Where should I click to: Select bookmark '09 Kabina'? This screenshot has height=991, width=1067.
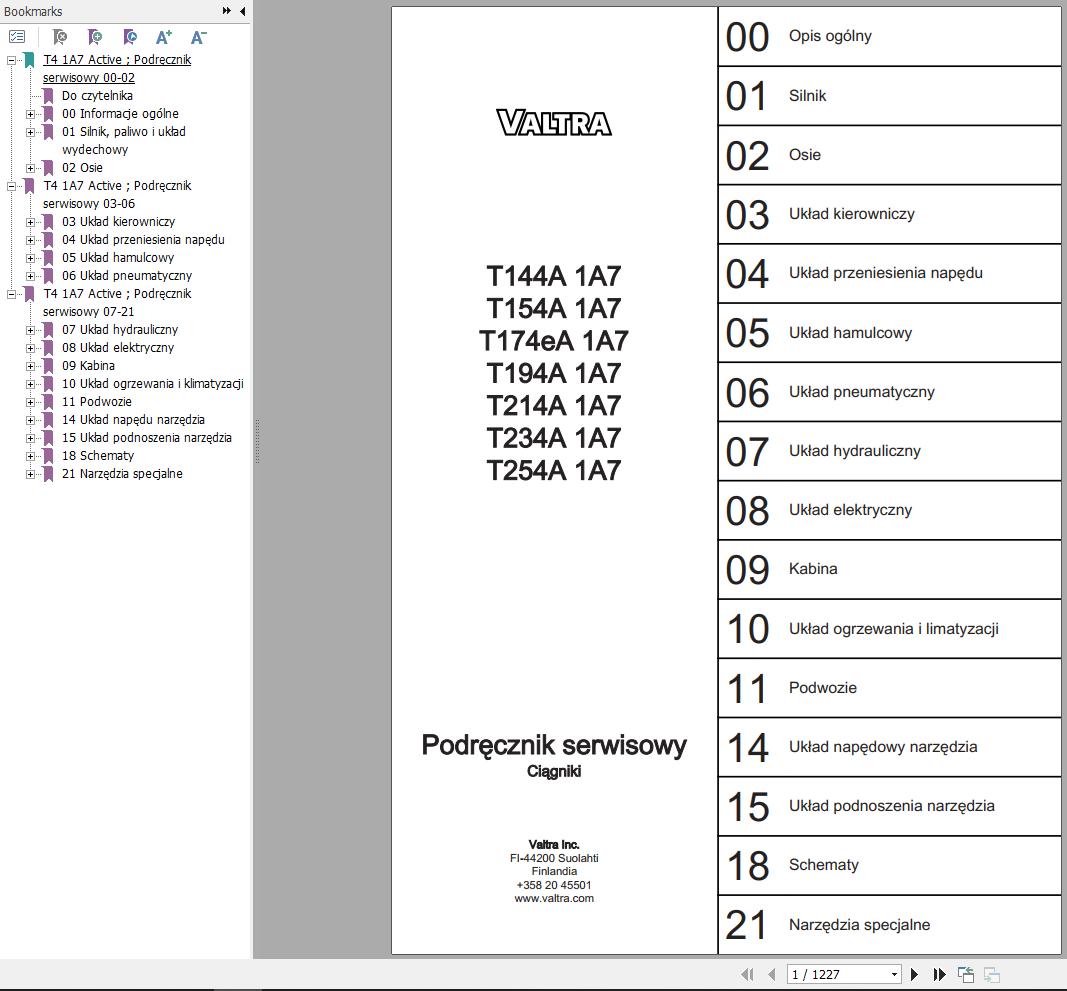(88, 365)
